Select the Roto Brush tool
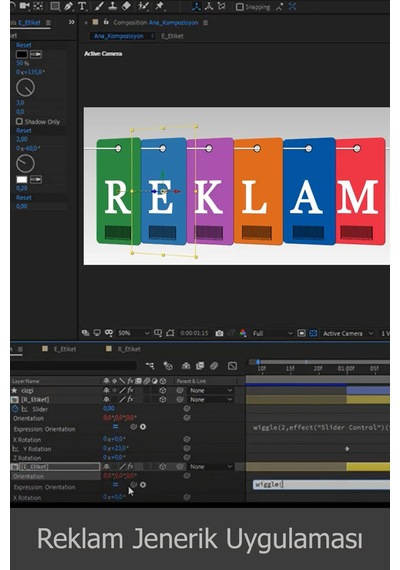The height and width of the screenshot is (570, 400). point(143,6)
